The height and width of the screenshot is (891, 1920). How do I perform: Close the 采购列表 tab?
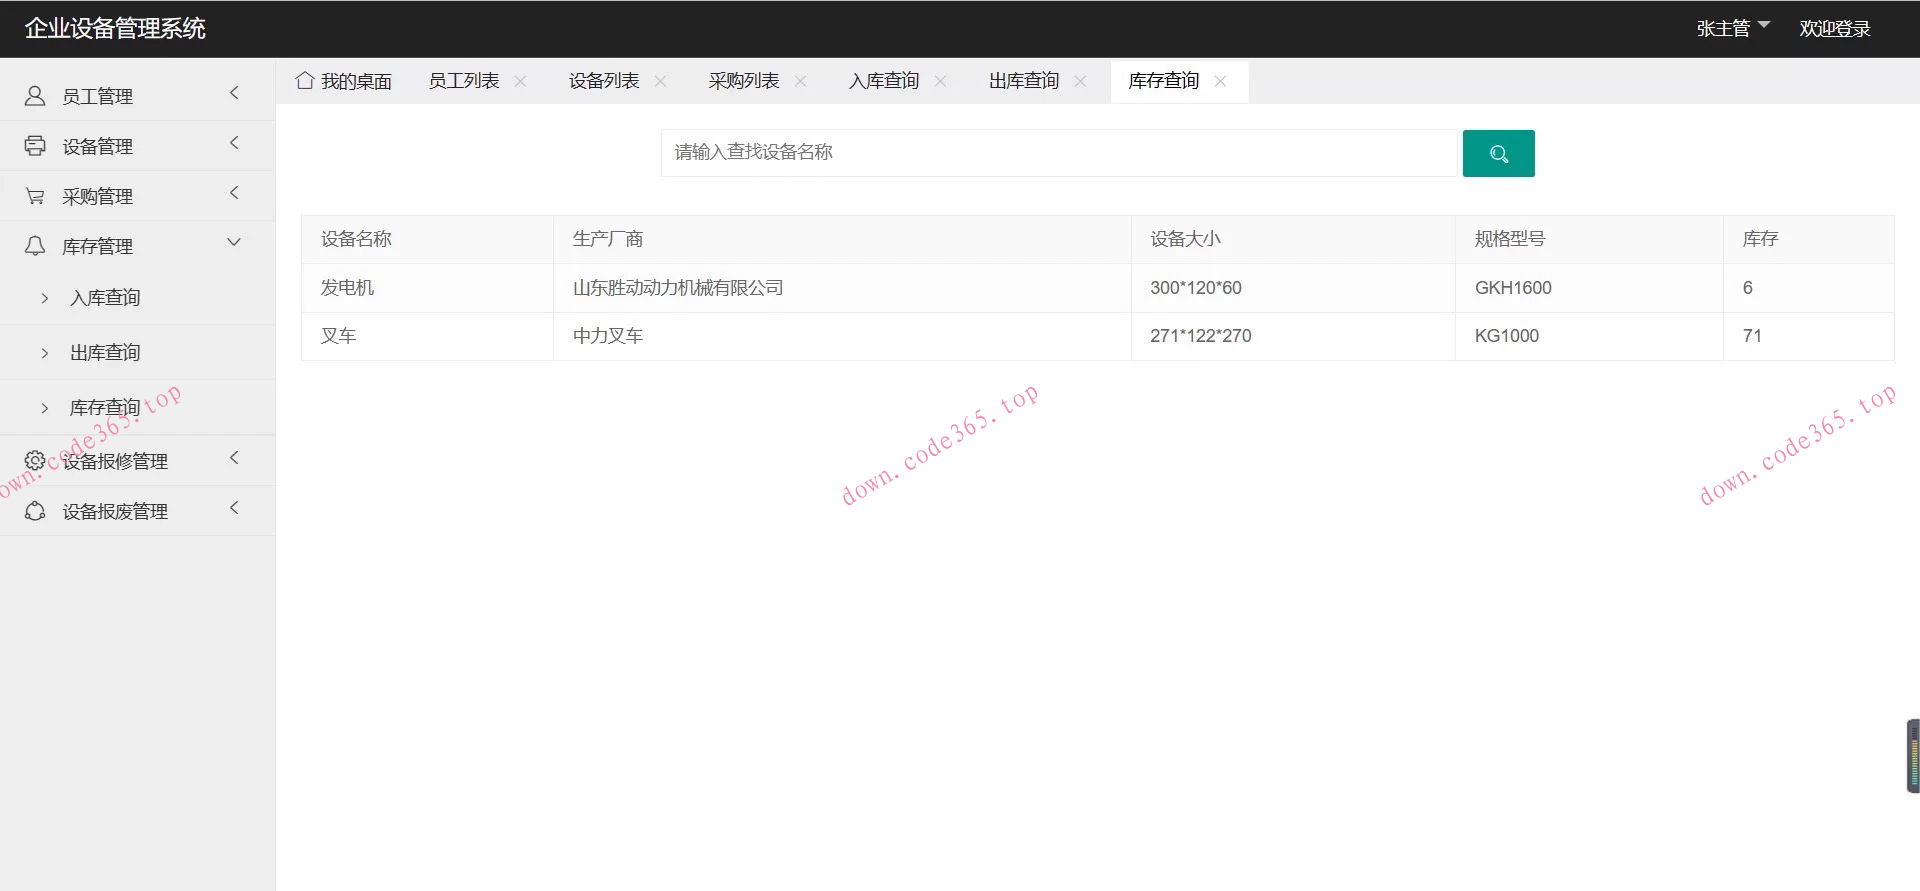coord(800,81)
